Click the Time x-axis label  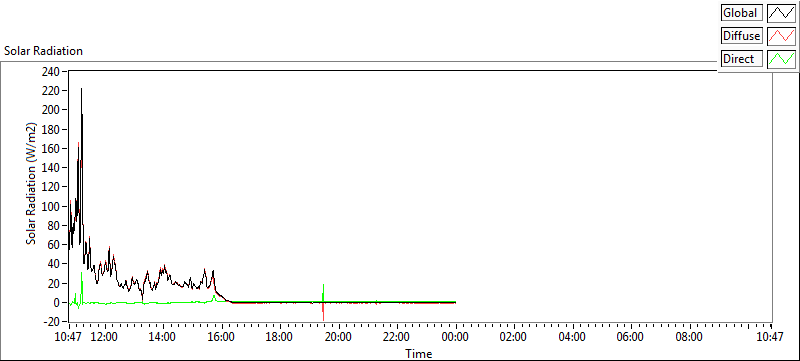419,353
